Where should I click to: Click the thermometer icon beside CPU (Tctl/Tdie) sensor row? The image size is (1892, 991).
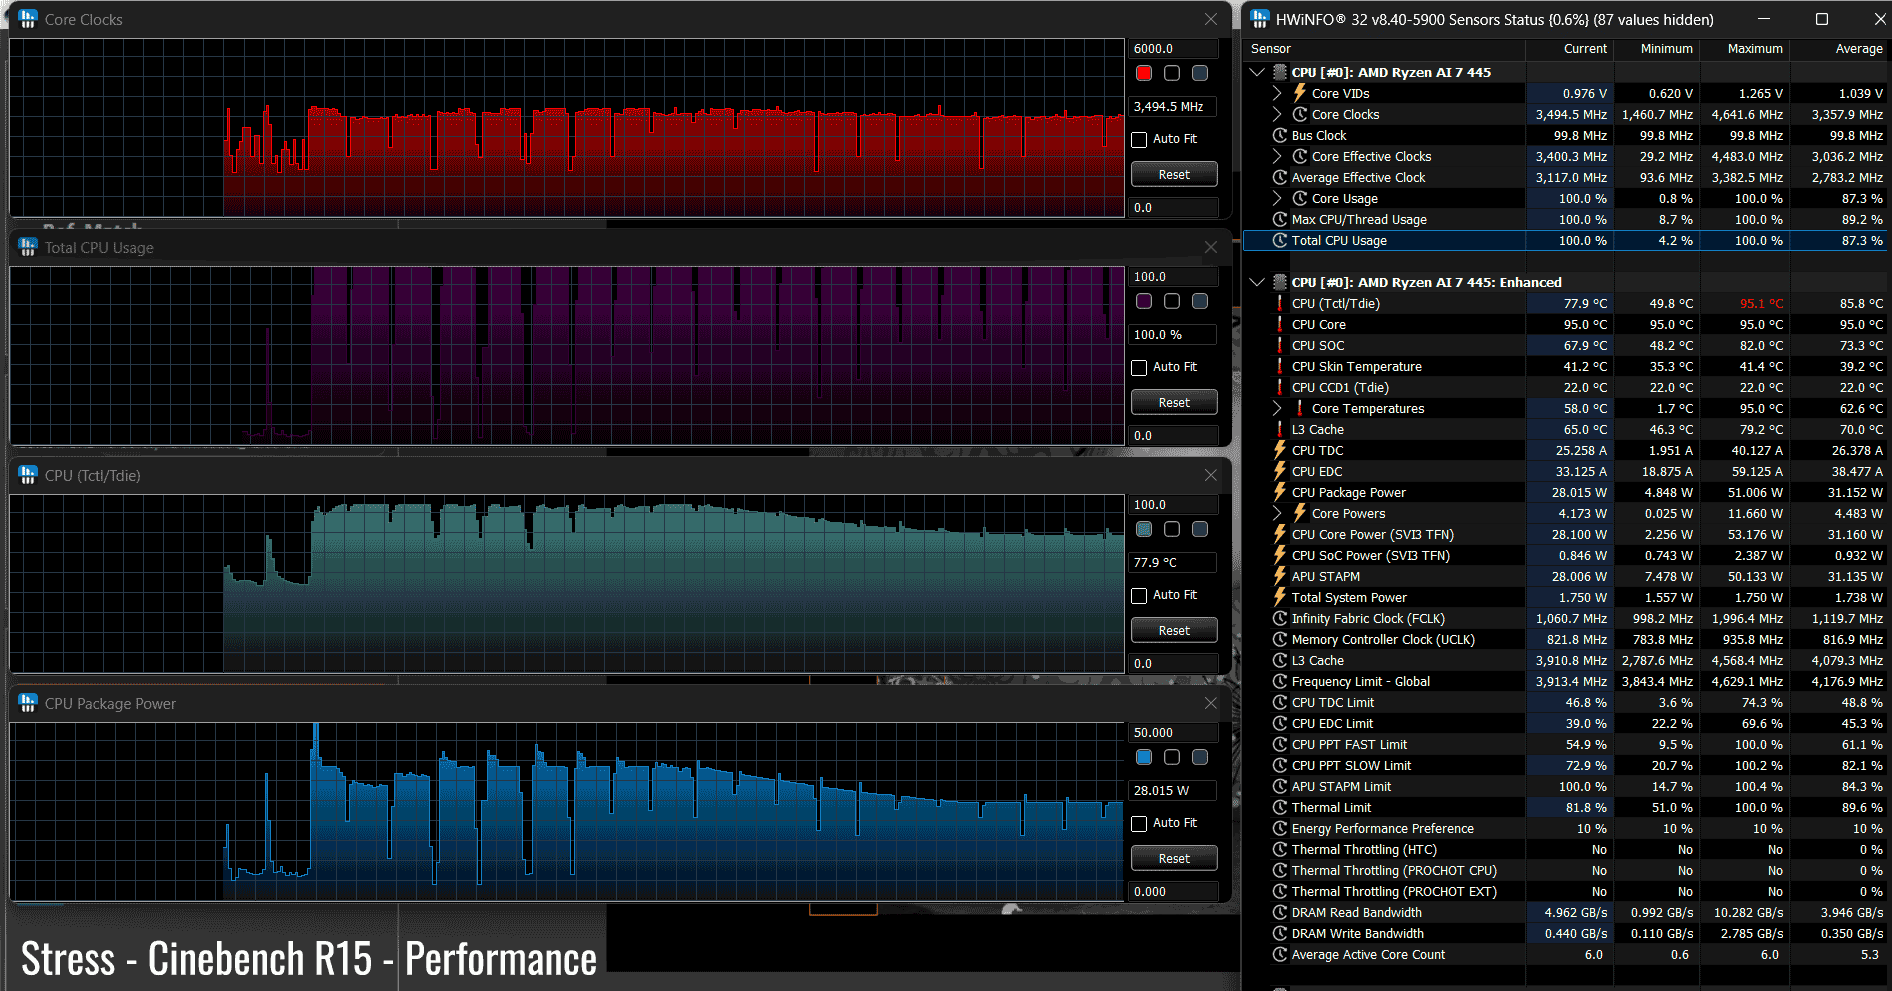click(1280, 303)
